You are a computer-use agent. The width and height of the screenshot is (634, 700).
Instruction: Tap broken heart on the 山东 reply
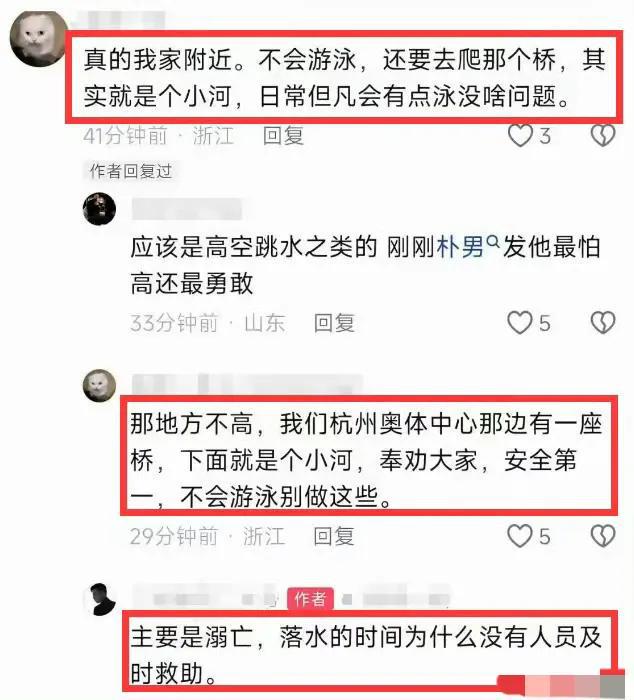pos(603,322)
